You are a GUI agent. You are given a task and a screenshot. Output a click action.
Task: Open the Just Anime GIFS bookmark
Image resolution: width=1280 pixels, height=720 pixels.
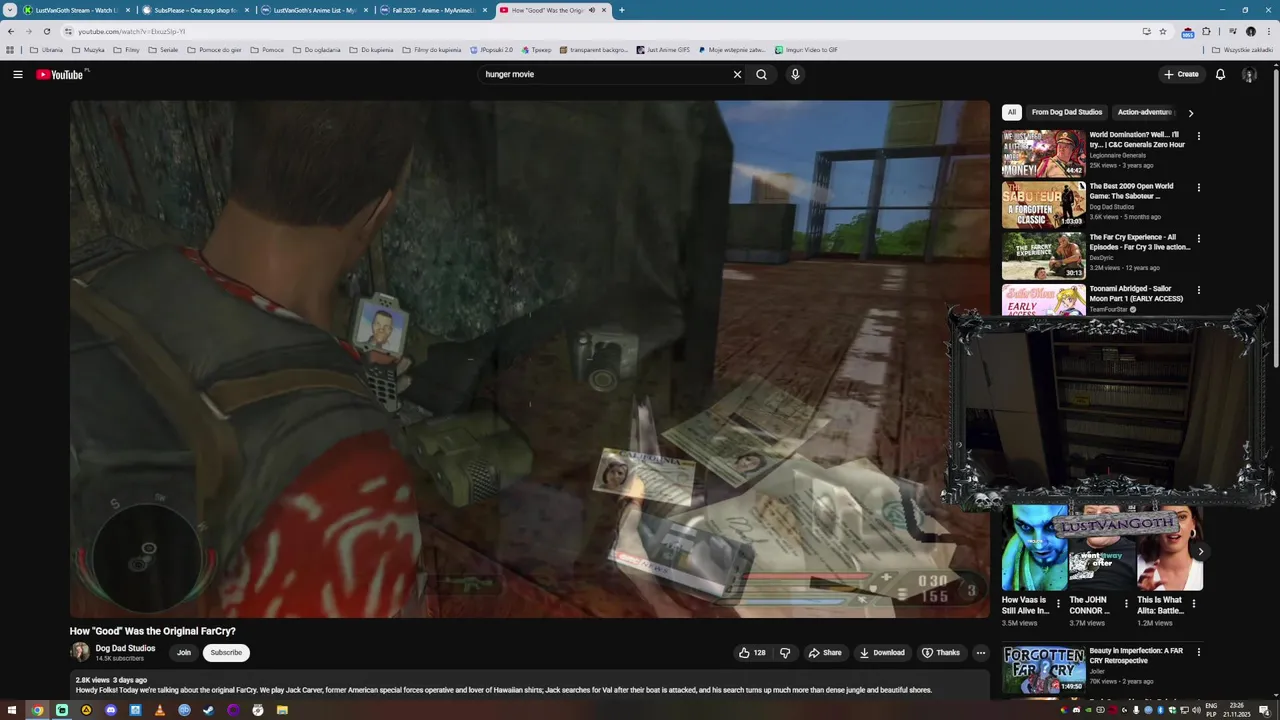pos(662,50)
